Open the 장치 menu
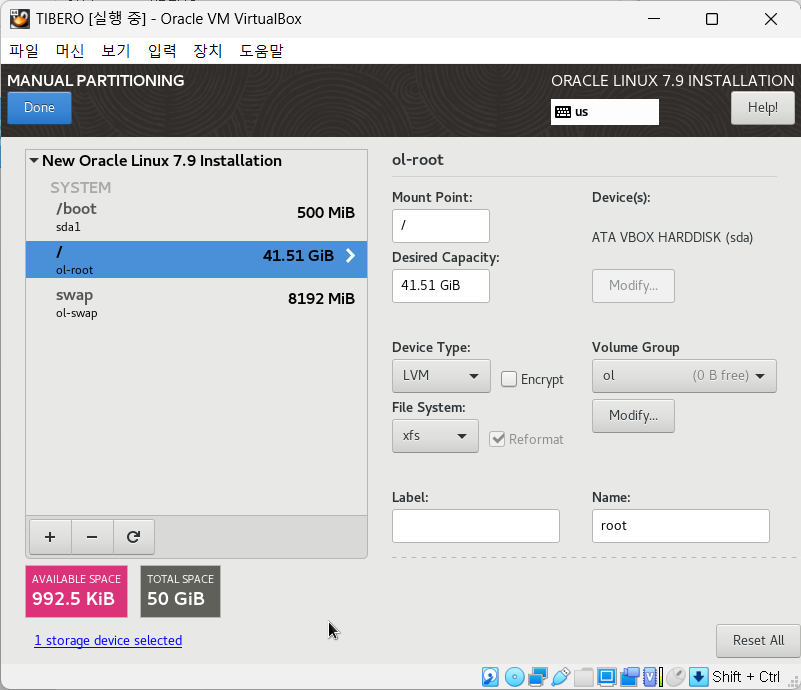 click(208, 51)
